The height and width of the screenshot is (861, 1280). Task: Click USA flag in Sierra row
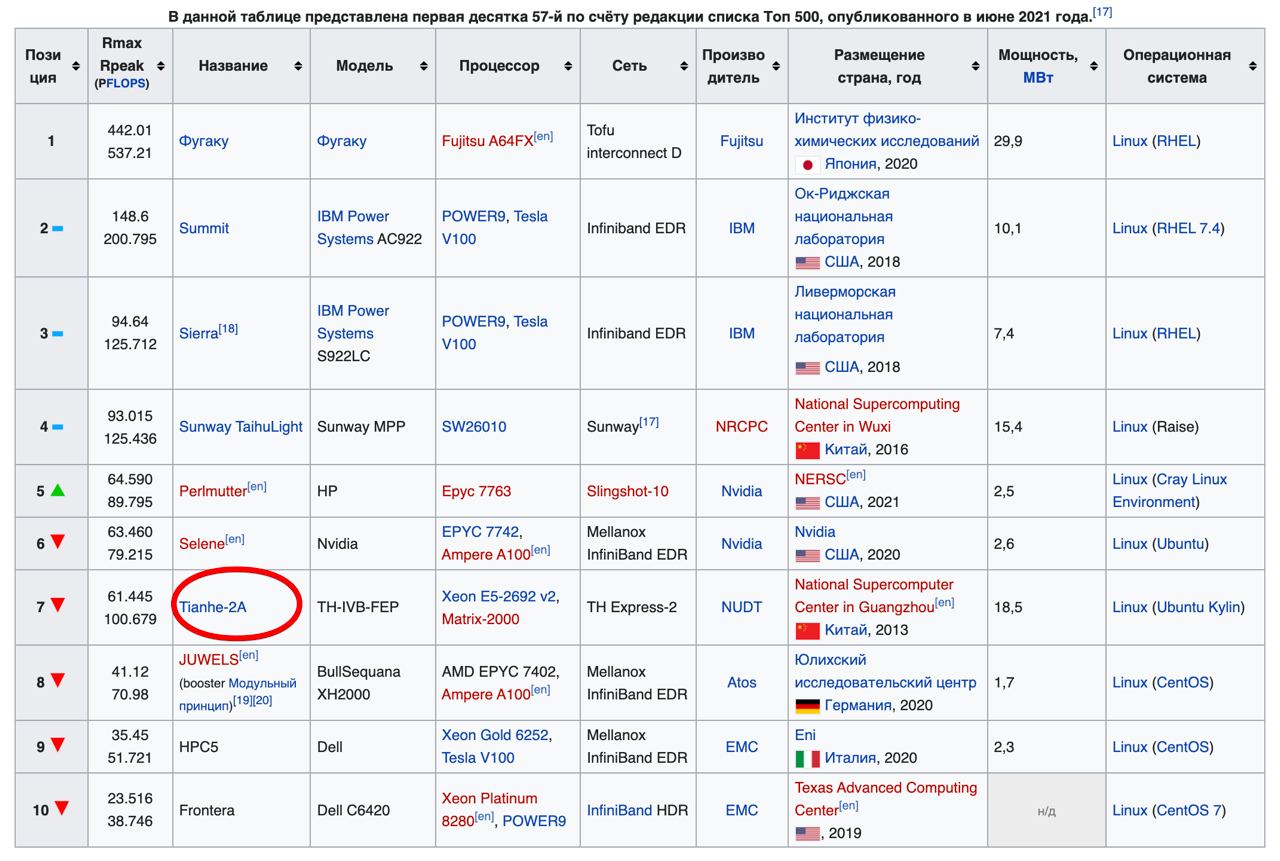pyautogui.click(x=807, y=367)
